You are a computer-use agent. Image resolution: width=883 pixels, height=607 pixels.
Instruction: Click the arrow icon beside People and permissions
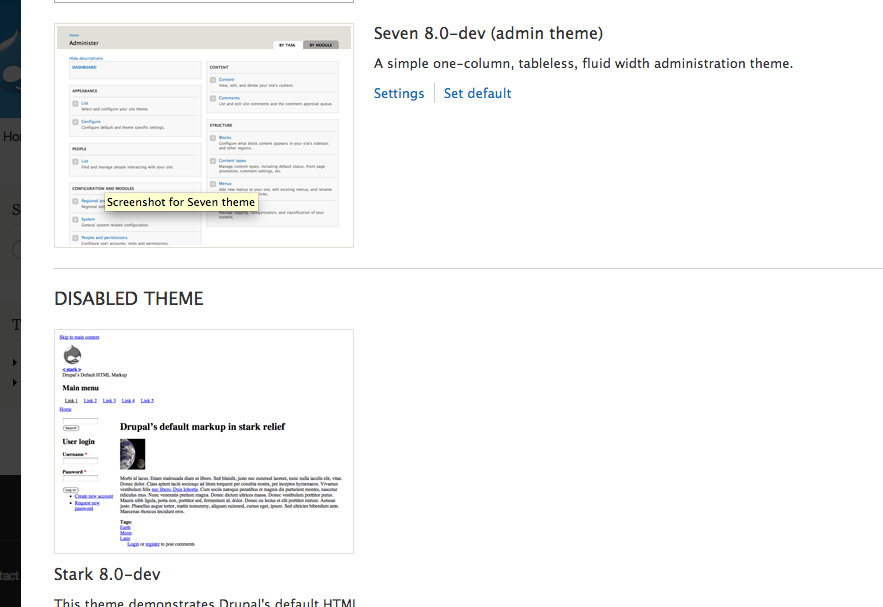(75, 236)
